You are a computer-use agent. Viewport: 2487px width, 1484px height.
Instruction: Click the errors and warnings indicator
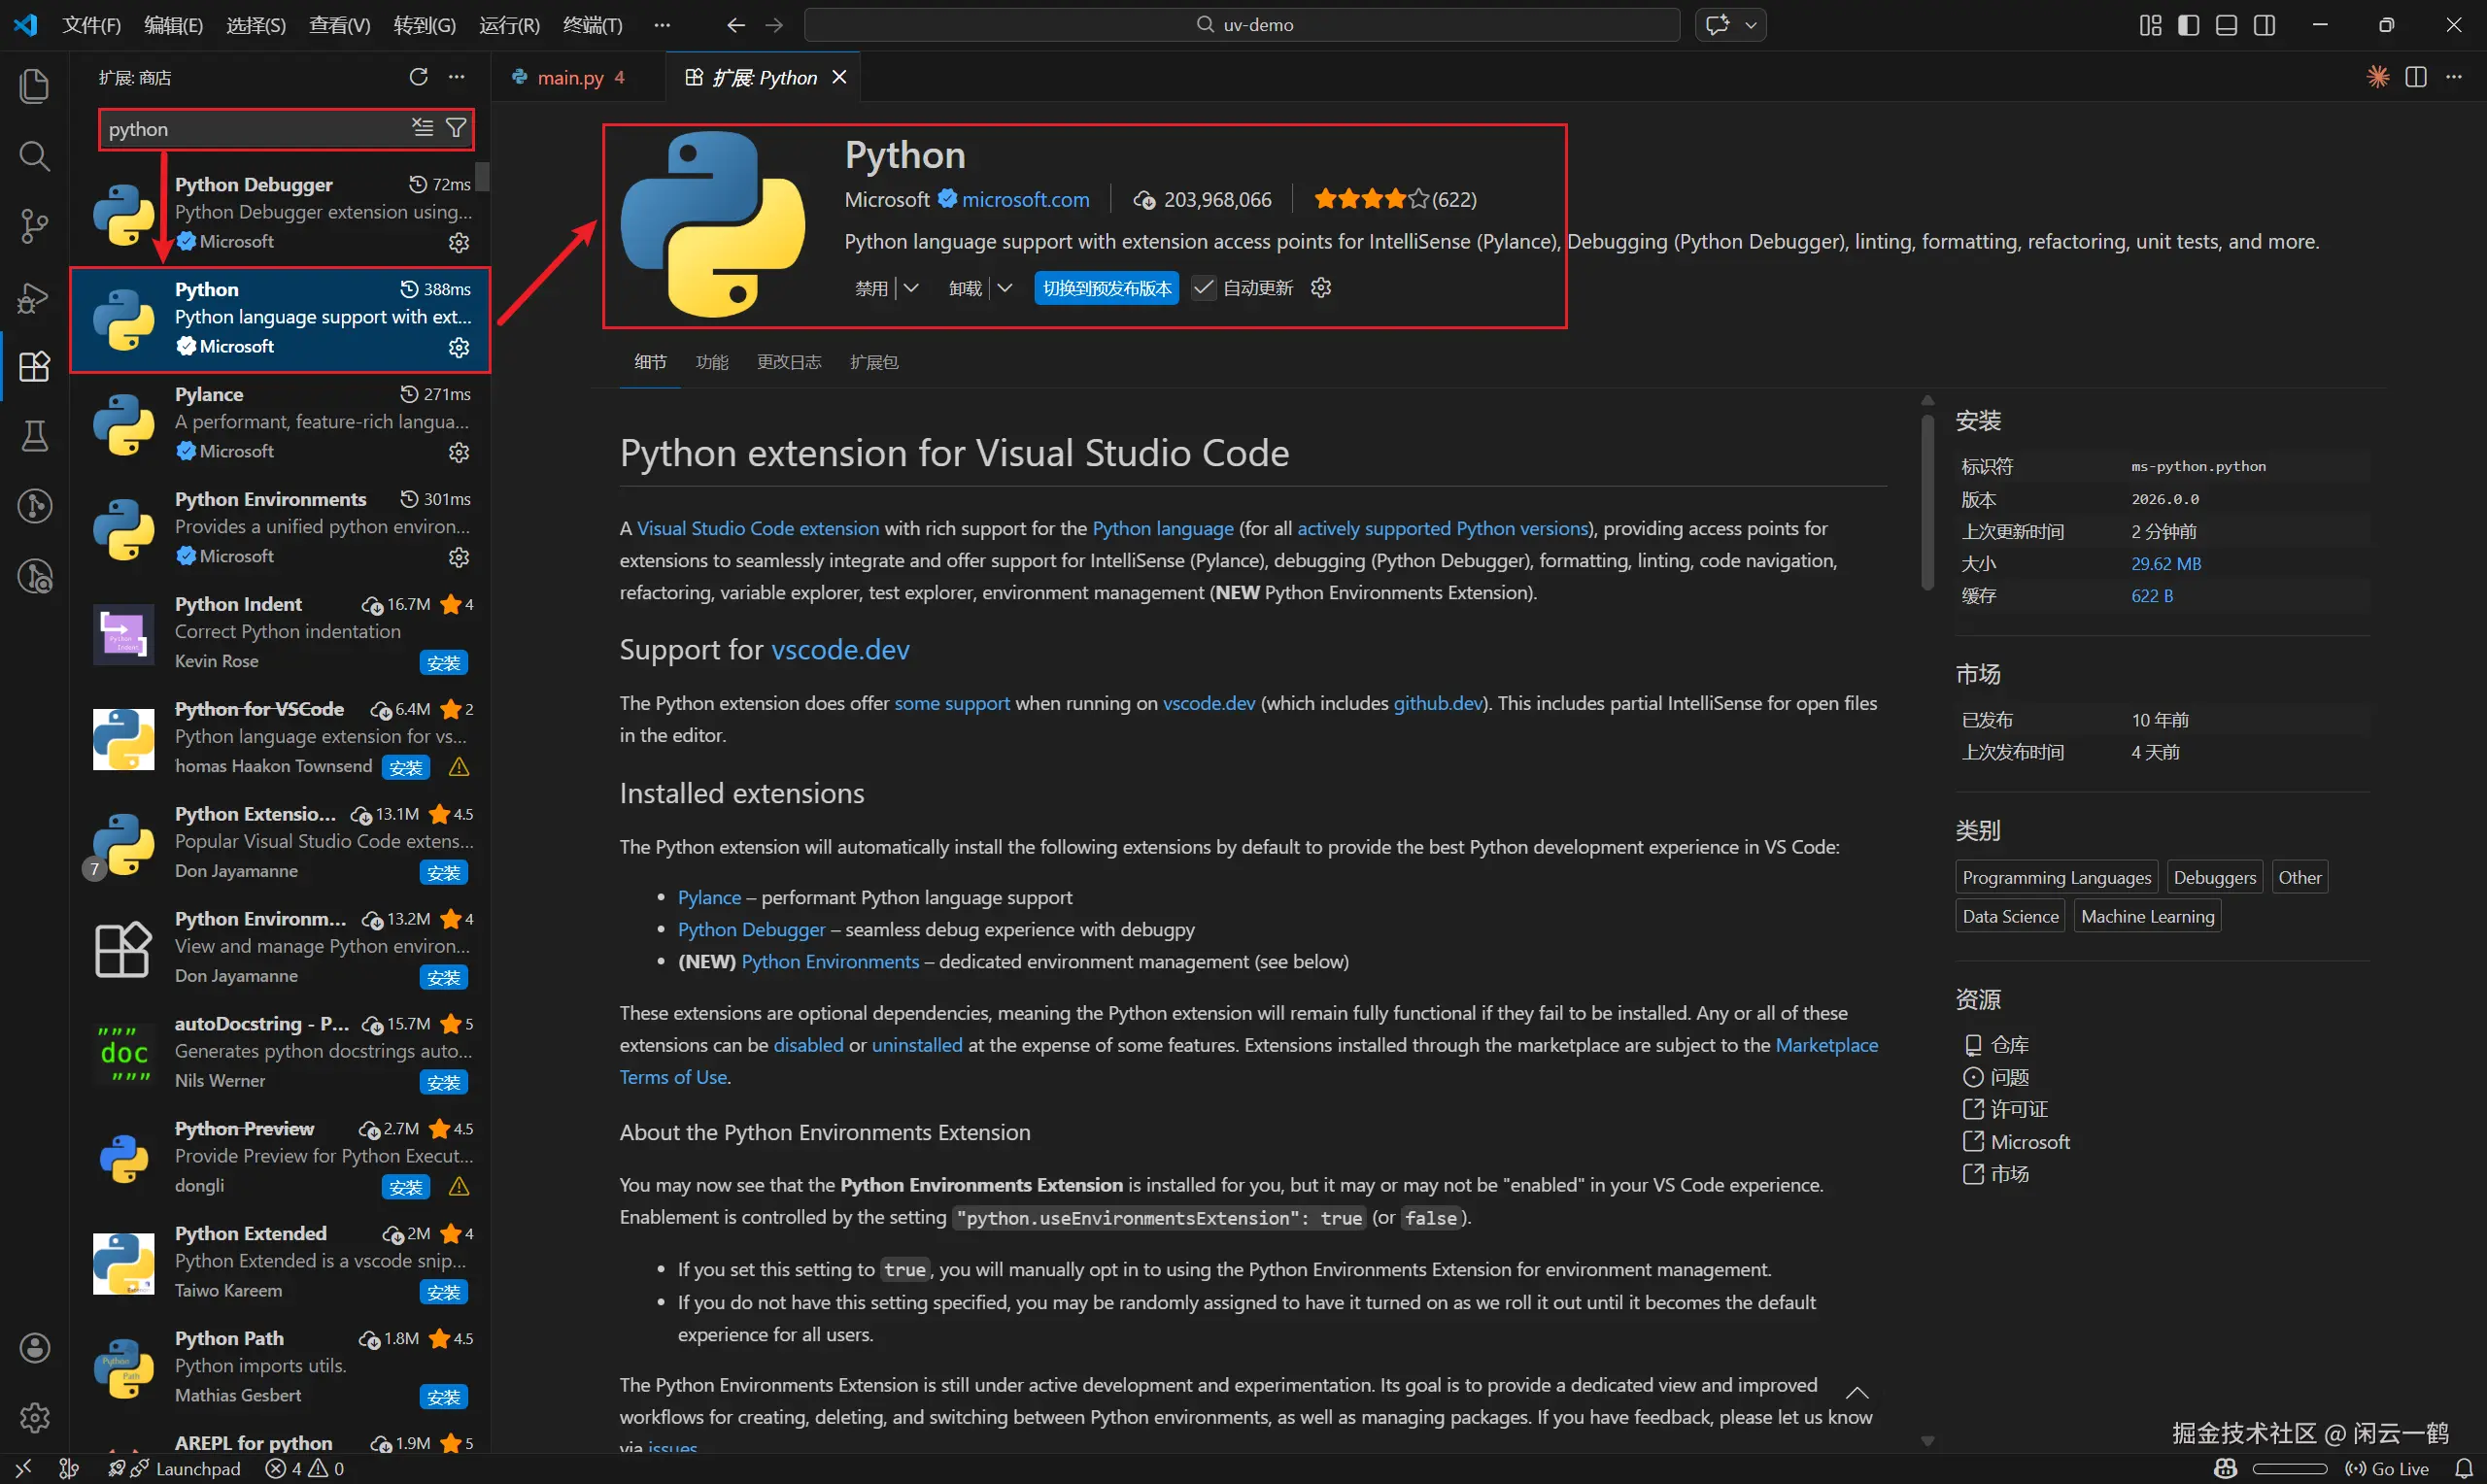point(305,1468)
